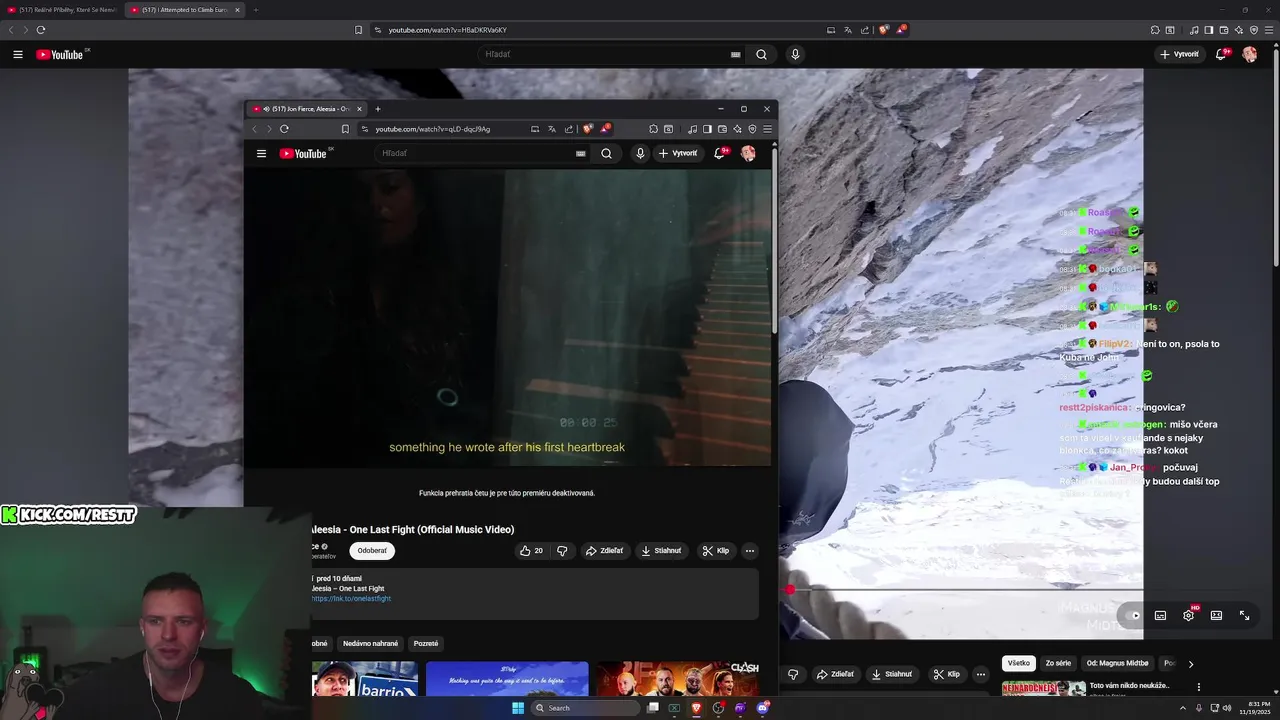Select the Pozreté chip in front window
1280x720 pixels.
426,643
